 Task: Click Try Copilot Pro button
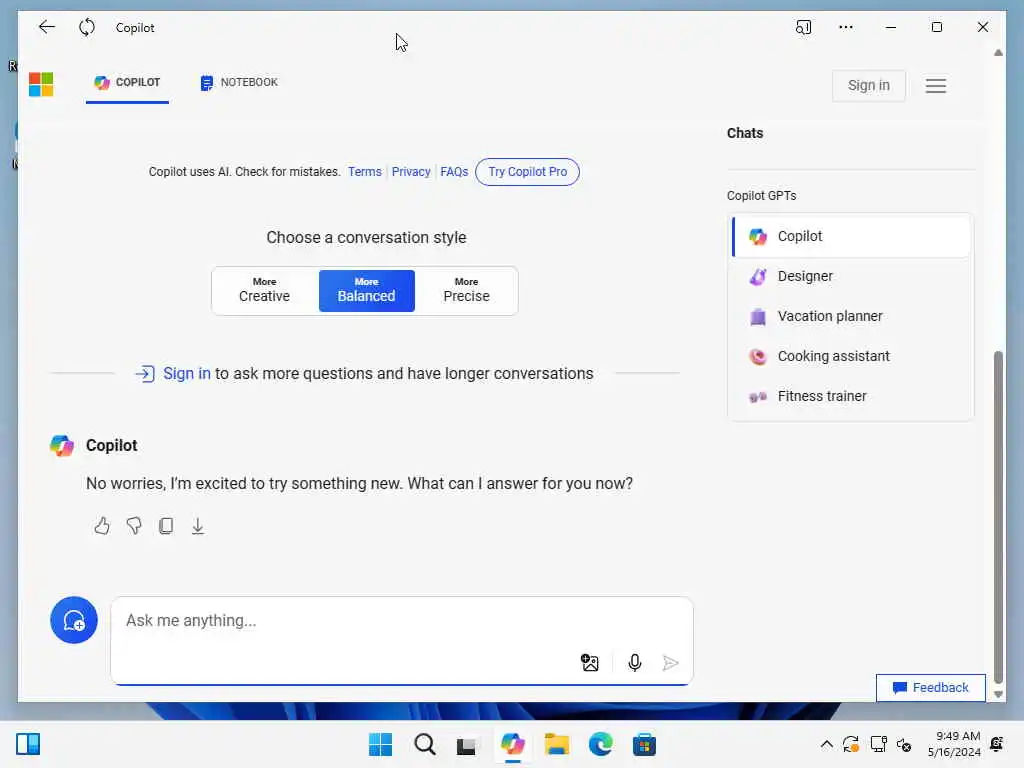pos(528,172)
